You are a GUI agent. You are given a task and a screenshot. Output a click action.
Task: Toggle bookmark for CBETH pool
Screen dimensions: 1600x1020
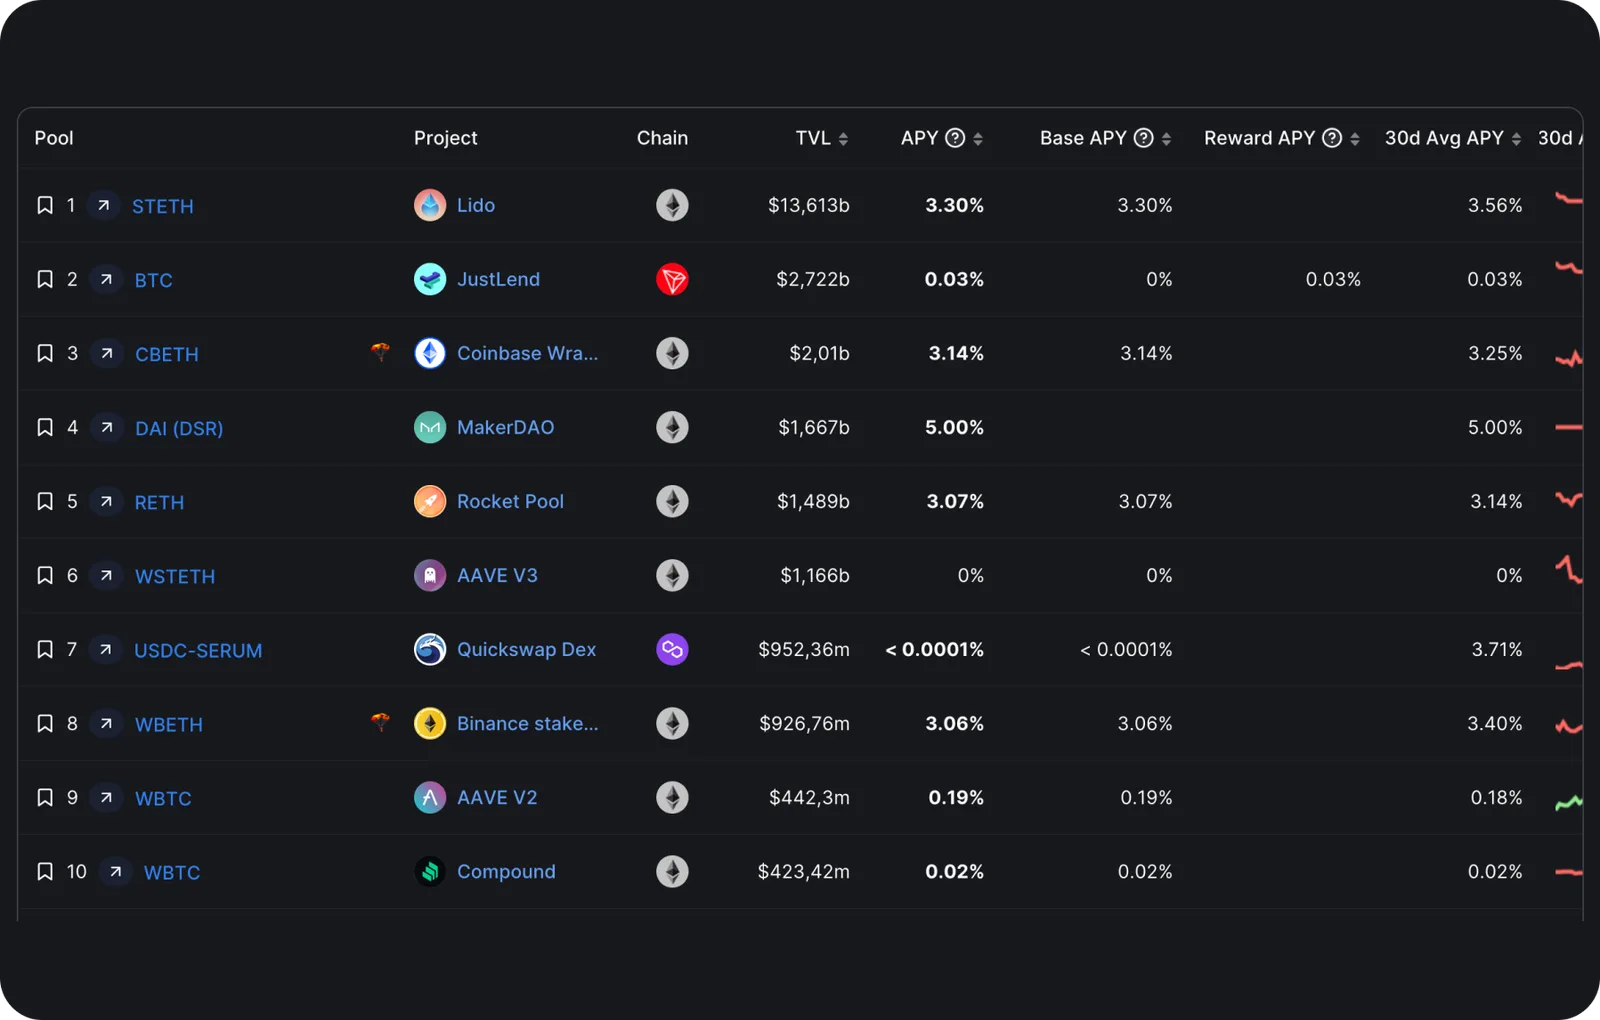[45, 353]
